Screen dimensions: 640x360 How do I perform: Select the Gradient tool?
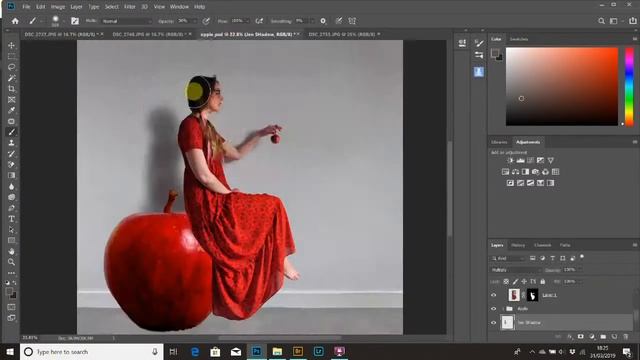[11, 176]
